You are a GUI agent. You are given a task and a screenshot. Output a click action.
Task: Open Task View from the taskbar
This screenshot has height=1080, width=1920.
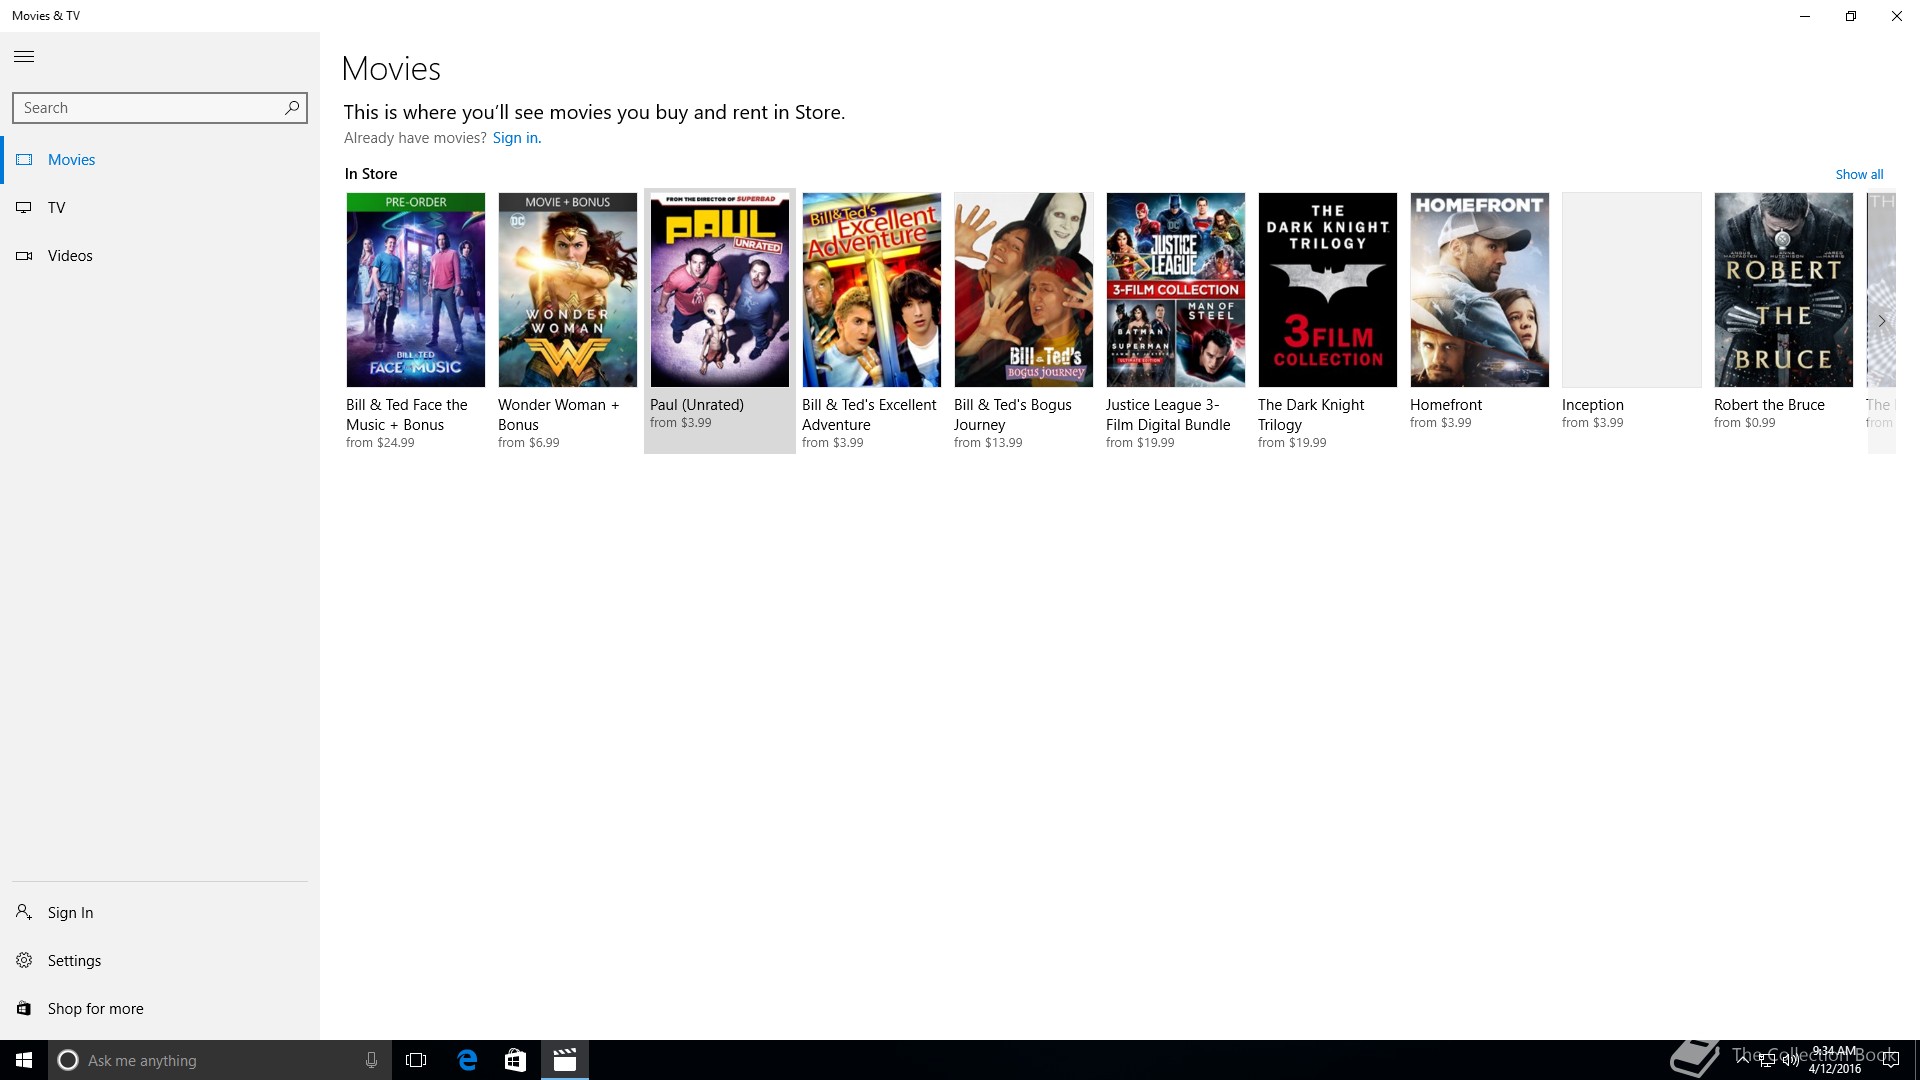(x=416, y=1060)
